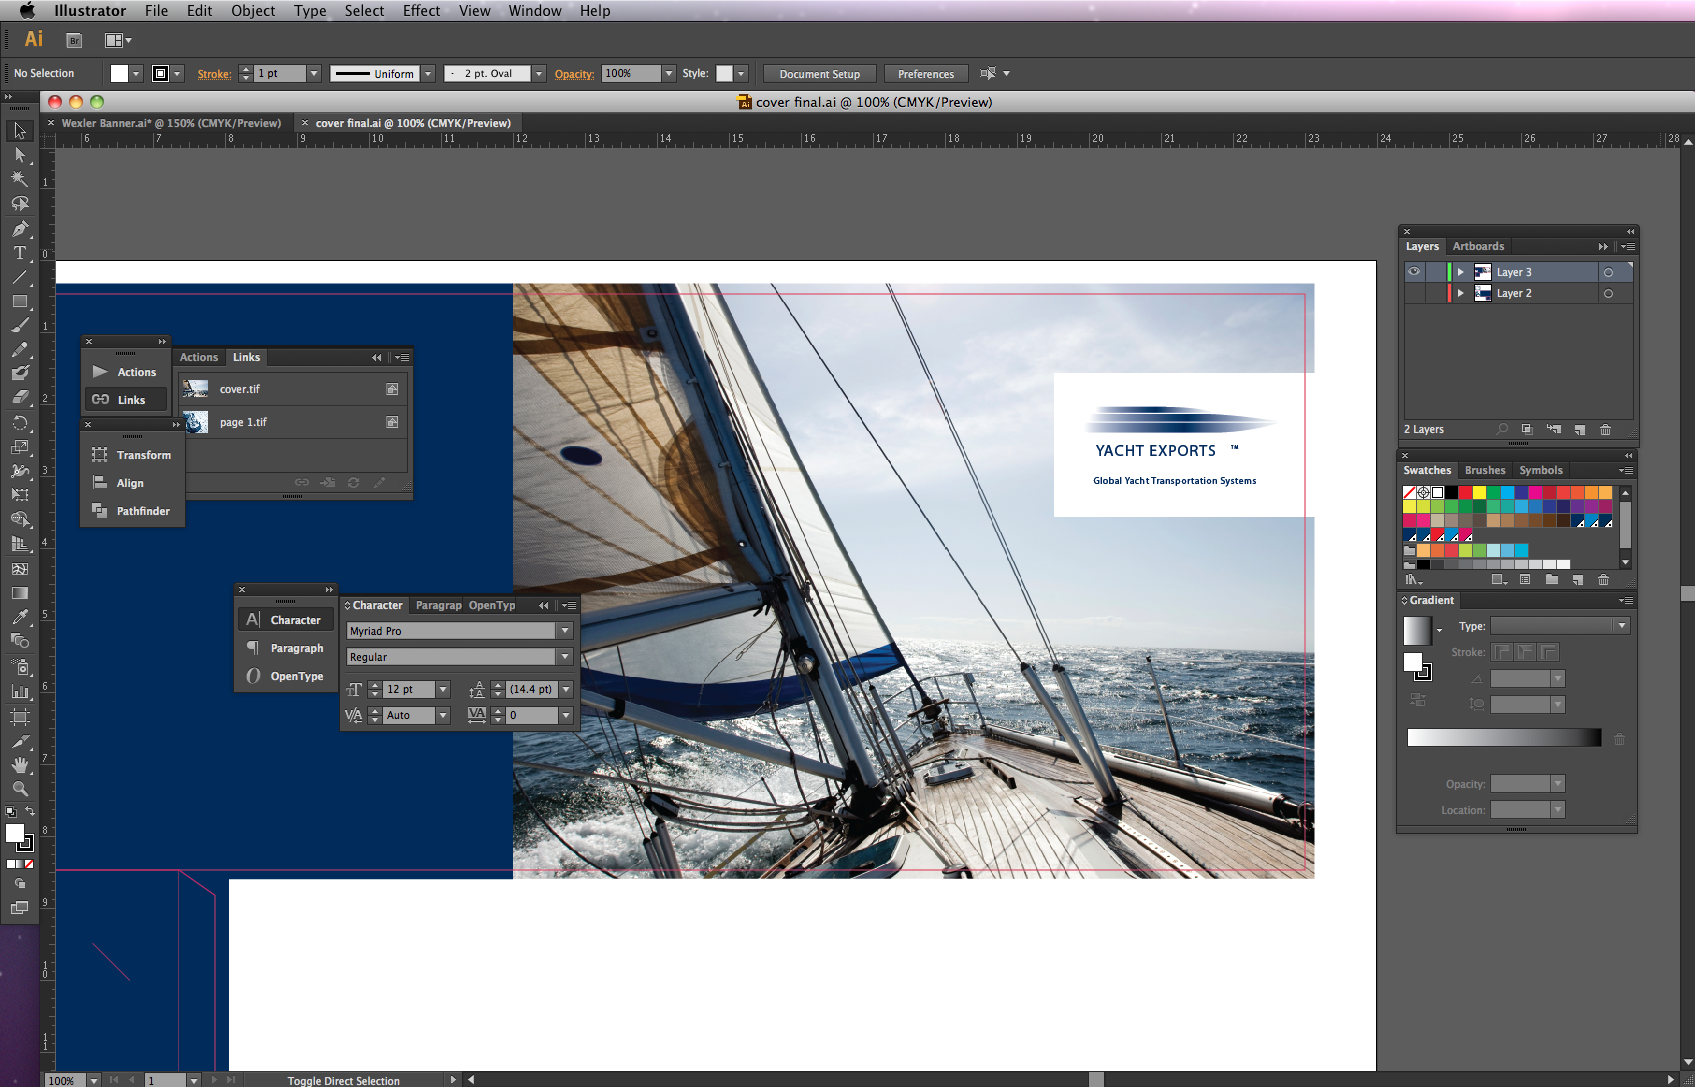1695x1087 pixels.
Task: Select the Pen tool
Action: point(18,228)
